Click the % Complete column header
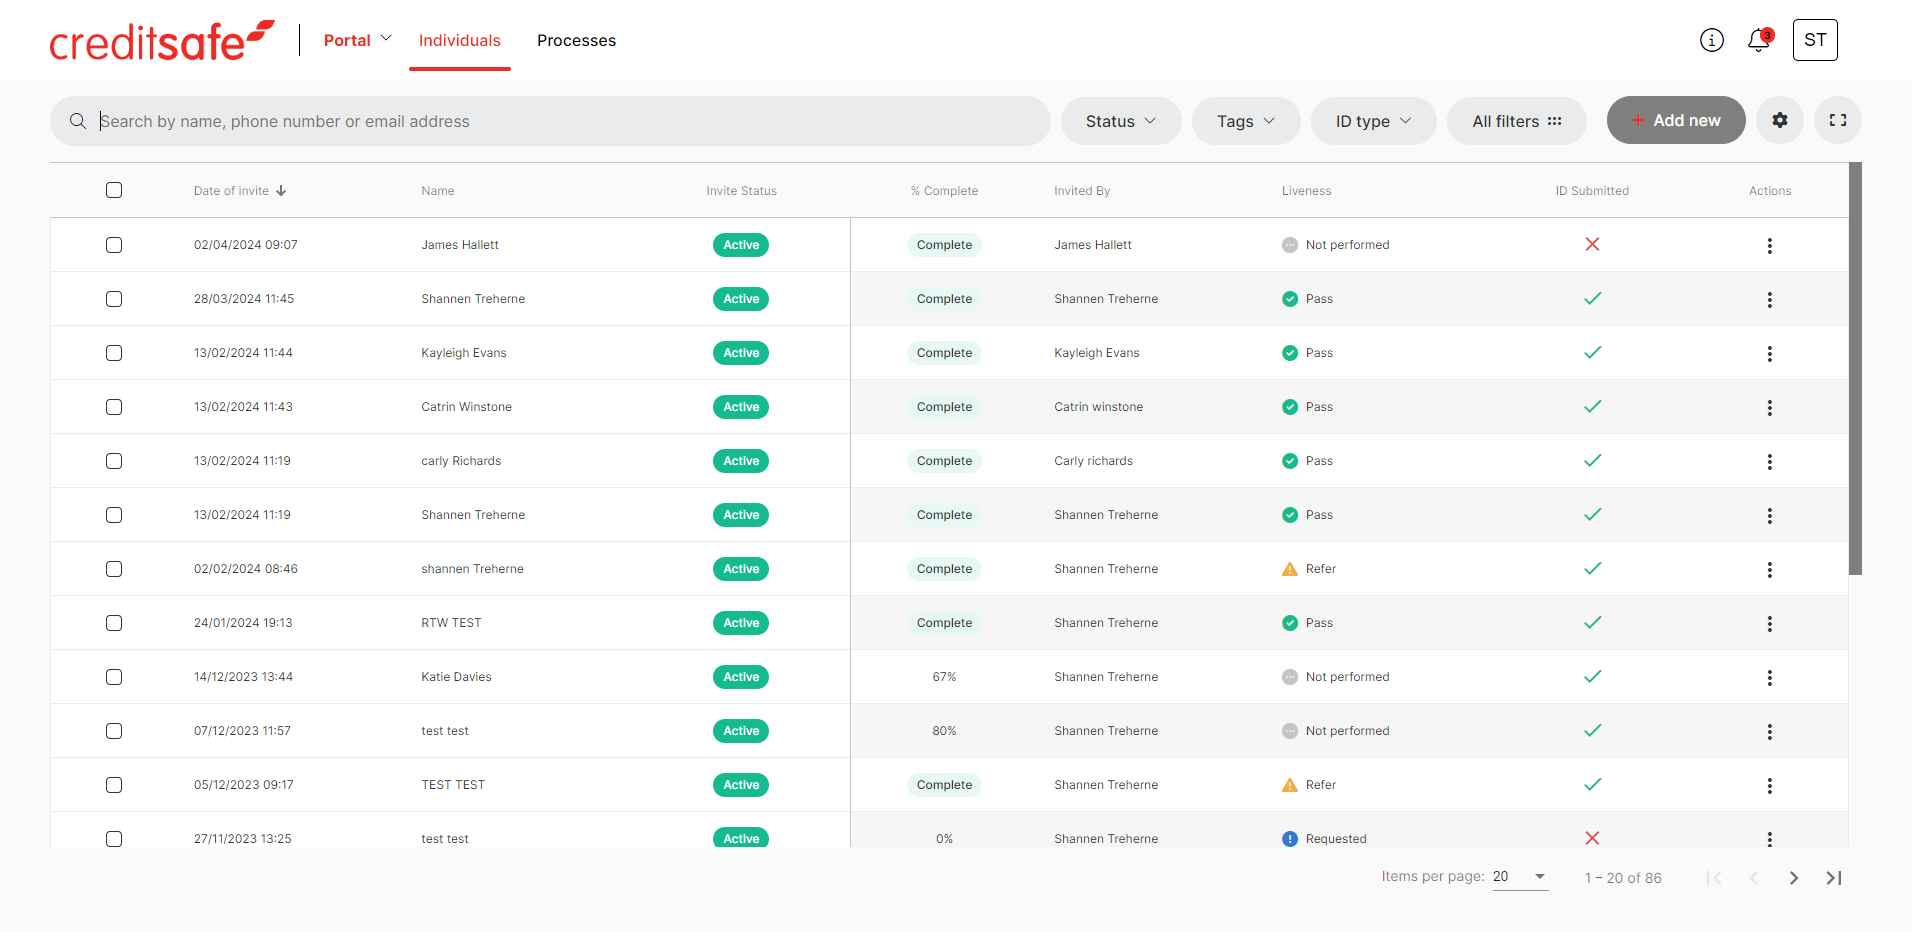The height and width of the screenshot is (932, 1912). (944, 191)
